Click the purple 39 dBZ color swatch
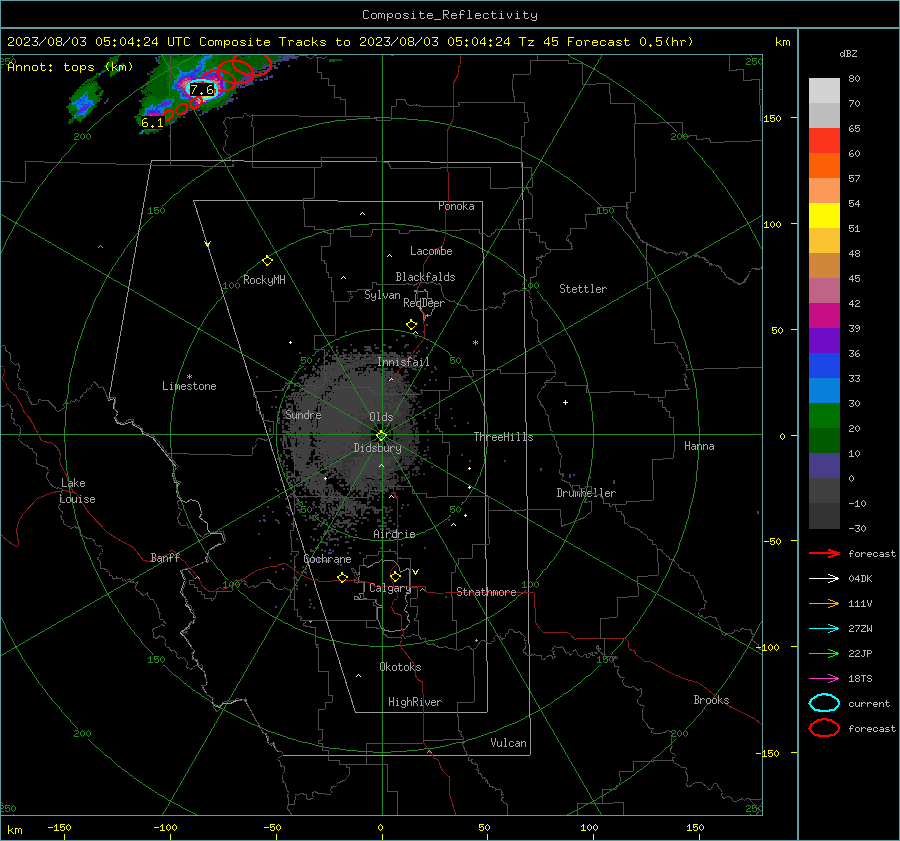900x841 pixels. (x=824, y=341)
